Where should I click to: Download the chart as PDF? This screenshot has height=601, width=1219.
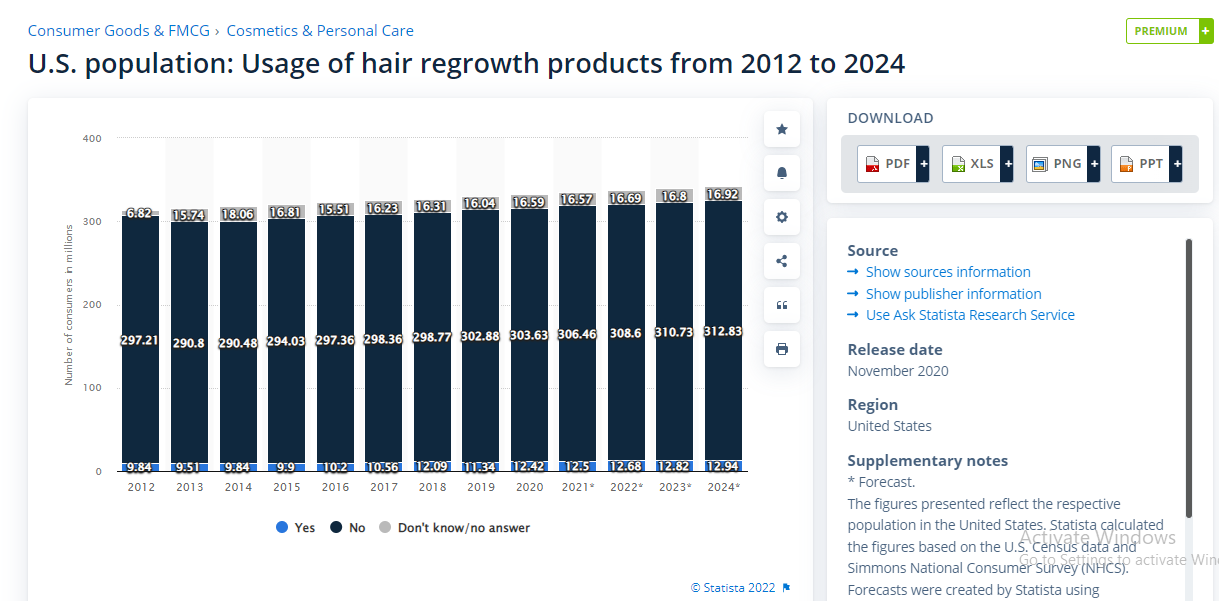(x=894, y=163)
